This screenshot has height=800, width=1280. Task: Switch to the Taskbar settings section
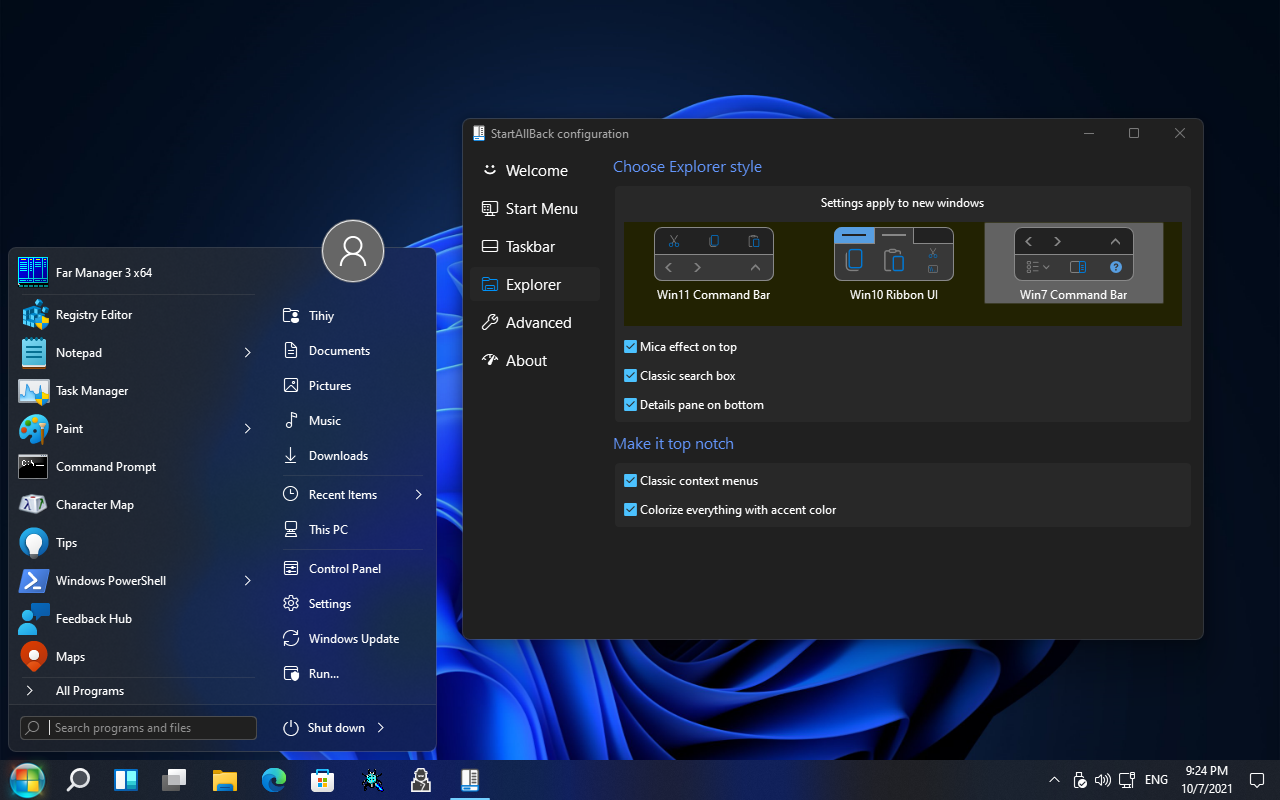[x=530, y=247]
